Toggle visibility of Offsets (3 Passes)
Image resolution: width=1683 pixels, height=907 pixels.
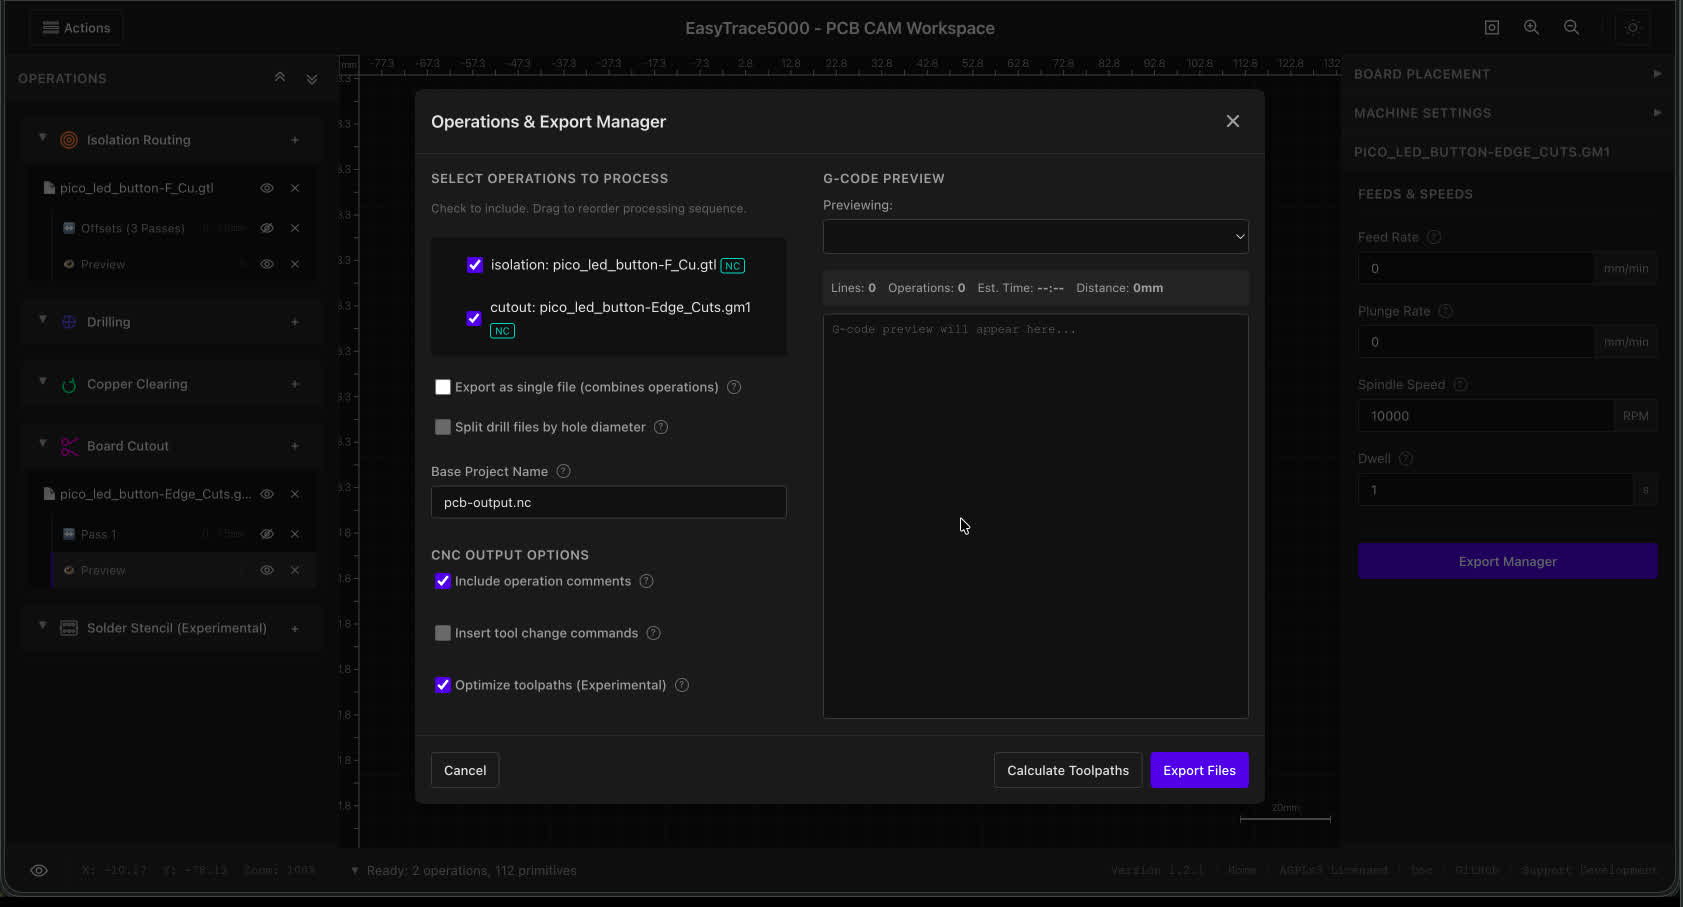267,228
